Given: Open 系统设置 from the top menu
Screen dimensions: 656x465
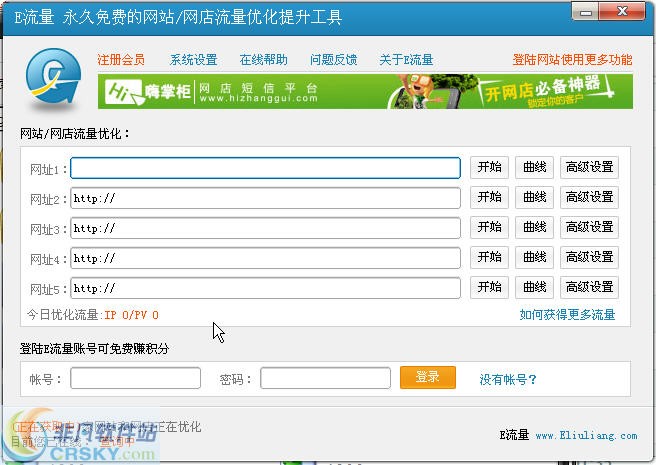Looking at the screenshot, I should click(193, 60).
